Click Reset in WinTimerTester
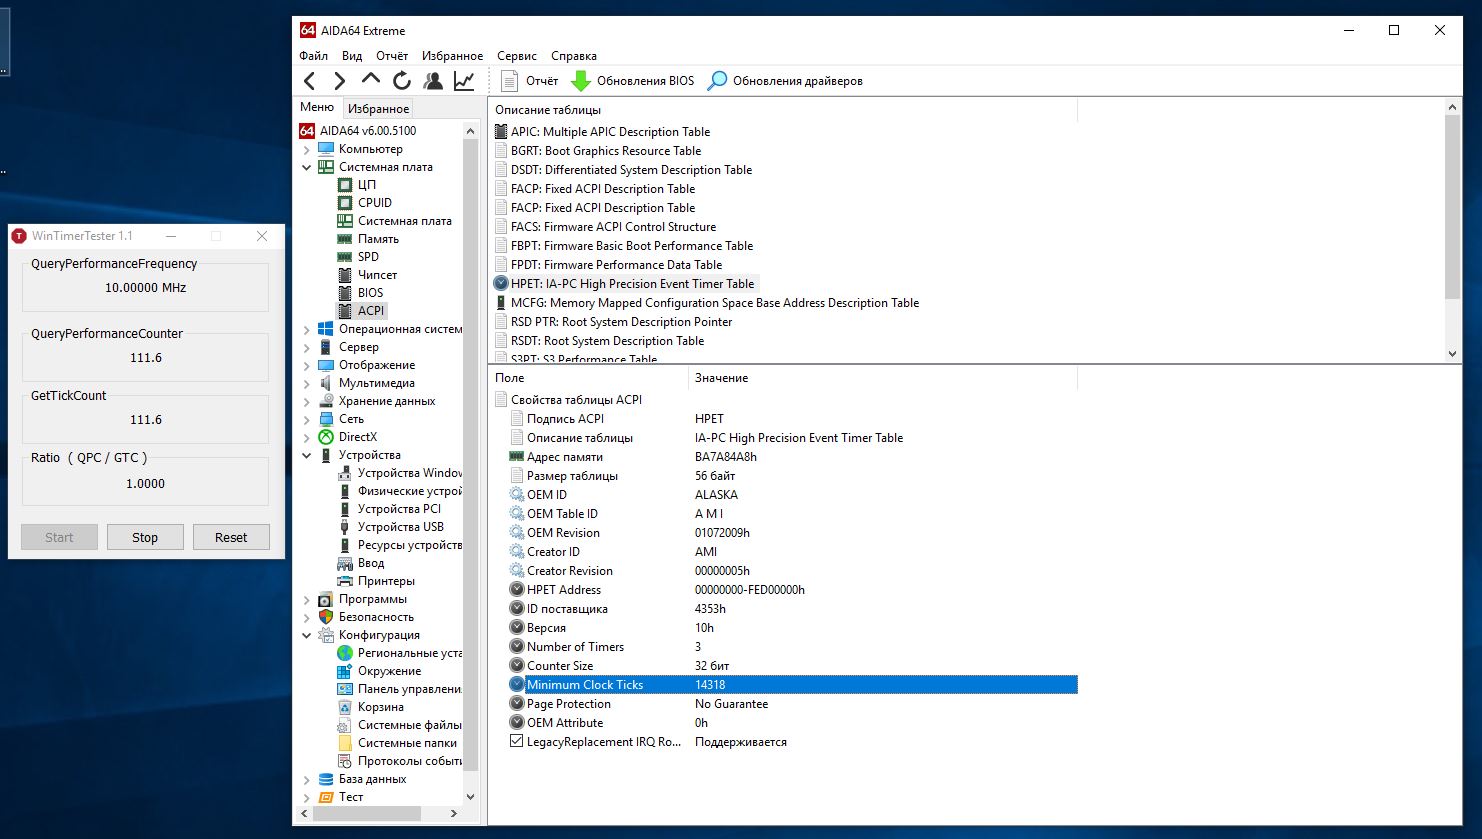 click(x=231, y=537)
